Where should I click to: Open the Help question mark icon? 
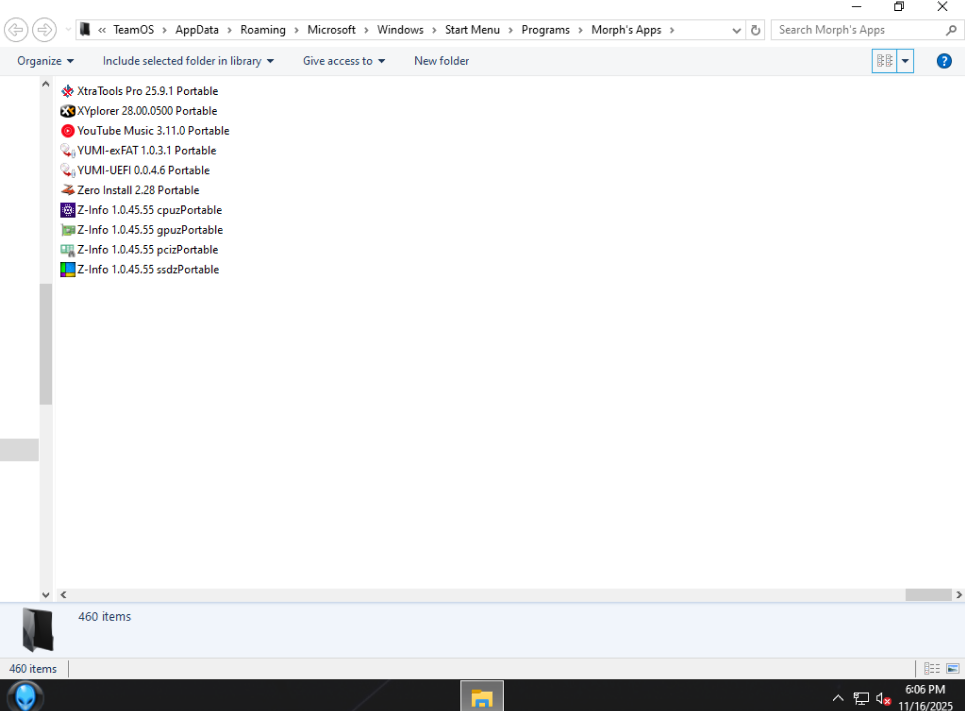tap(944, 61)
